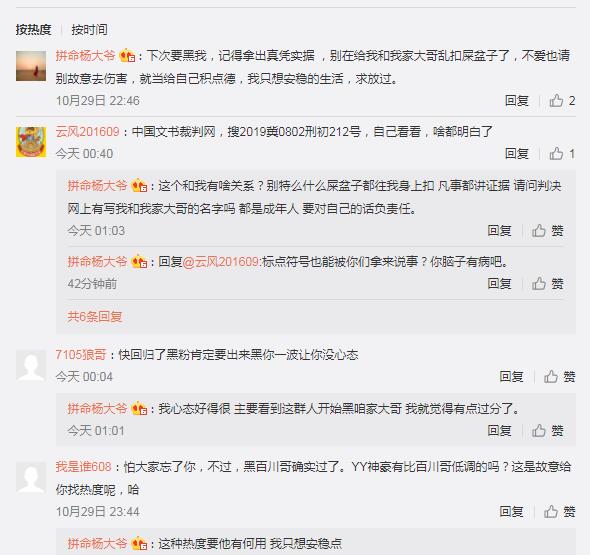Click thumbs-up on the 今天 01:03 reply
The width and height of the screenshot is (590, 555).
tap(547, 231)
